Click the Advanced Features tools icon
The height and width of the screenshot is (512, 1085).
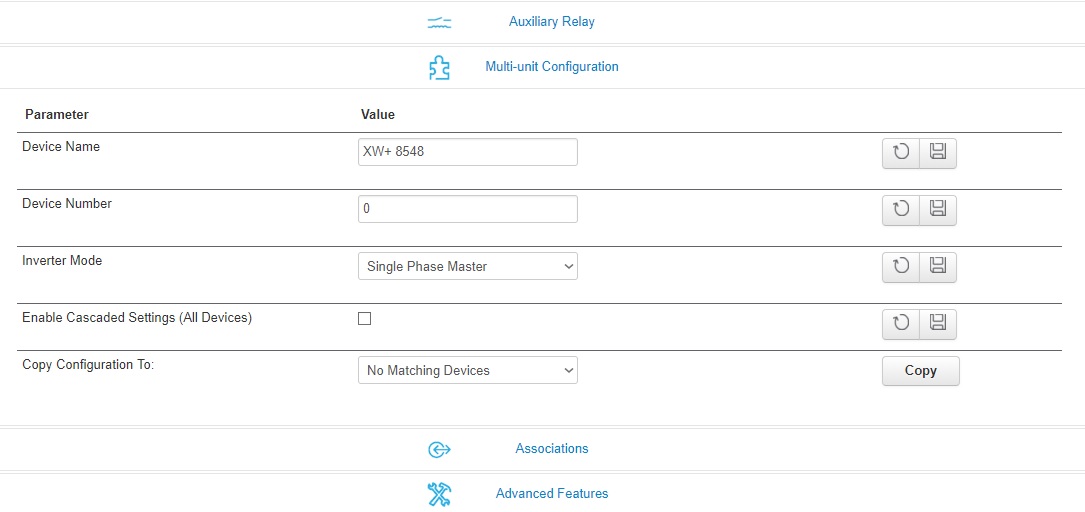tap(439, 494)
